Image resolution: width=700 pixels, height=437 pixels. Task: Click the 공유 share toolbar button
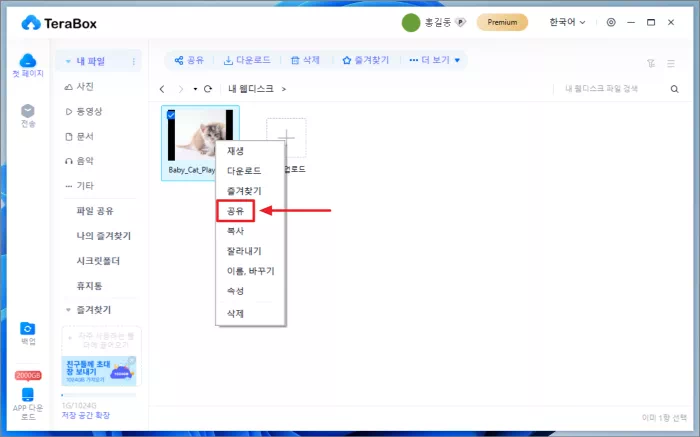189,60
